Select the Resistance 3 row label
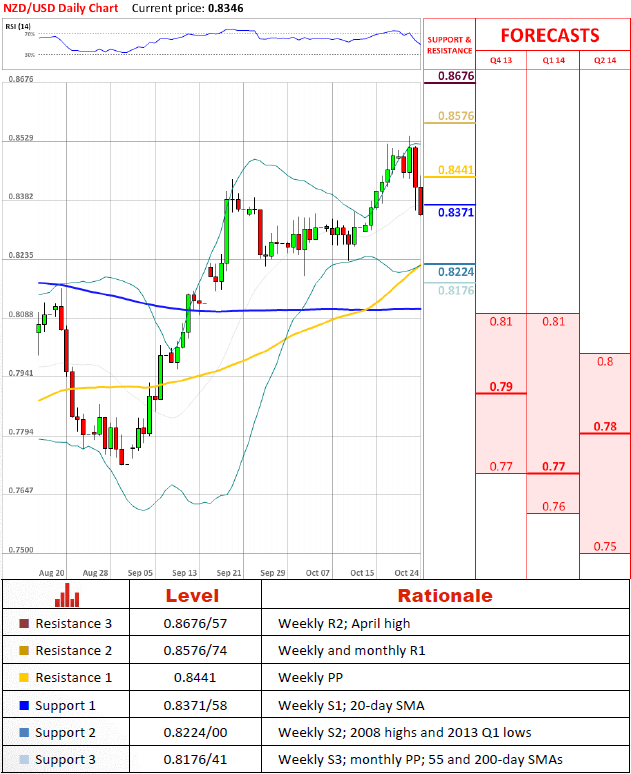This screenshot has width=631, height=774. tap(74, 623)
